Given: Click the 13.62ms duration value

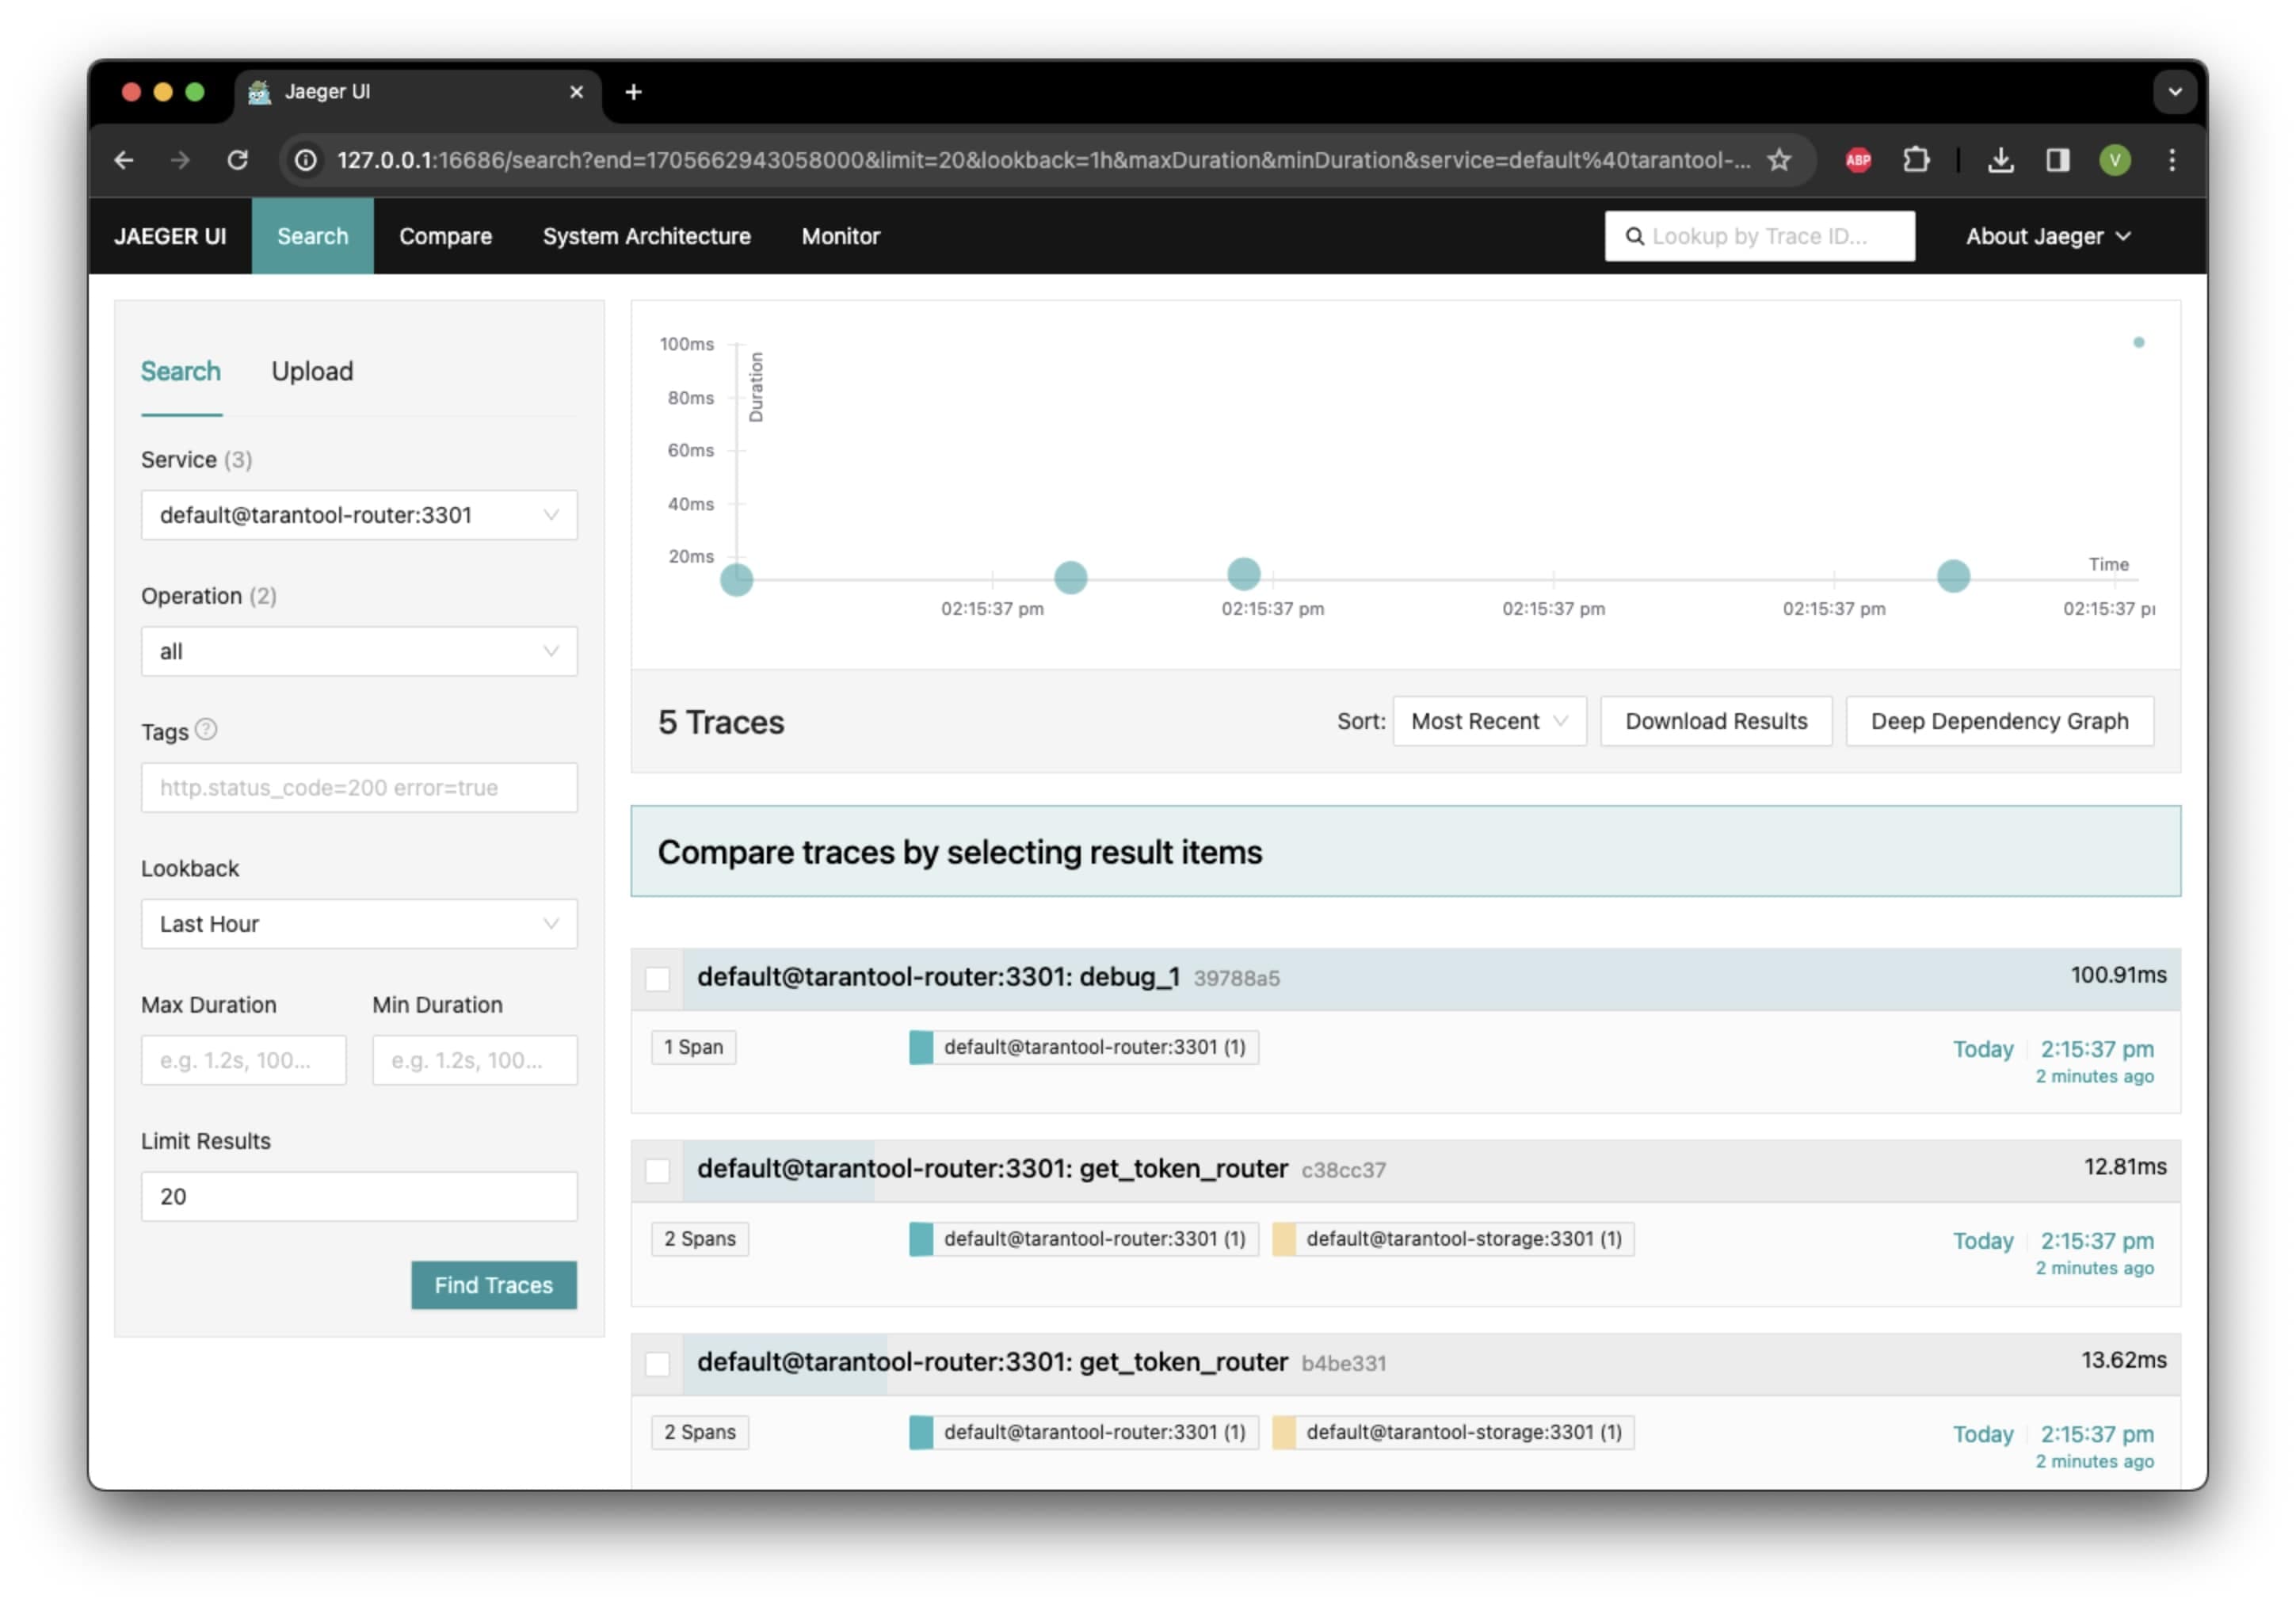Looking at the screenshot, I should pyautogui.click(x=2124, y=1360).
